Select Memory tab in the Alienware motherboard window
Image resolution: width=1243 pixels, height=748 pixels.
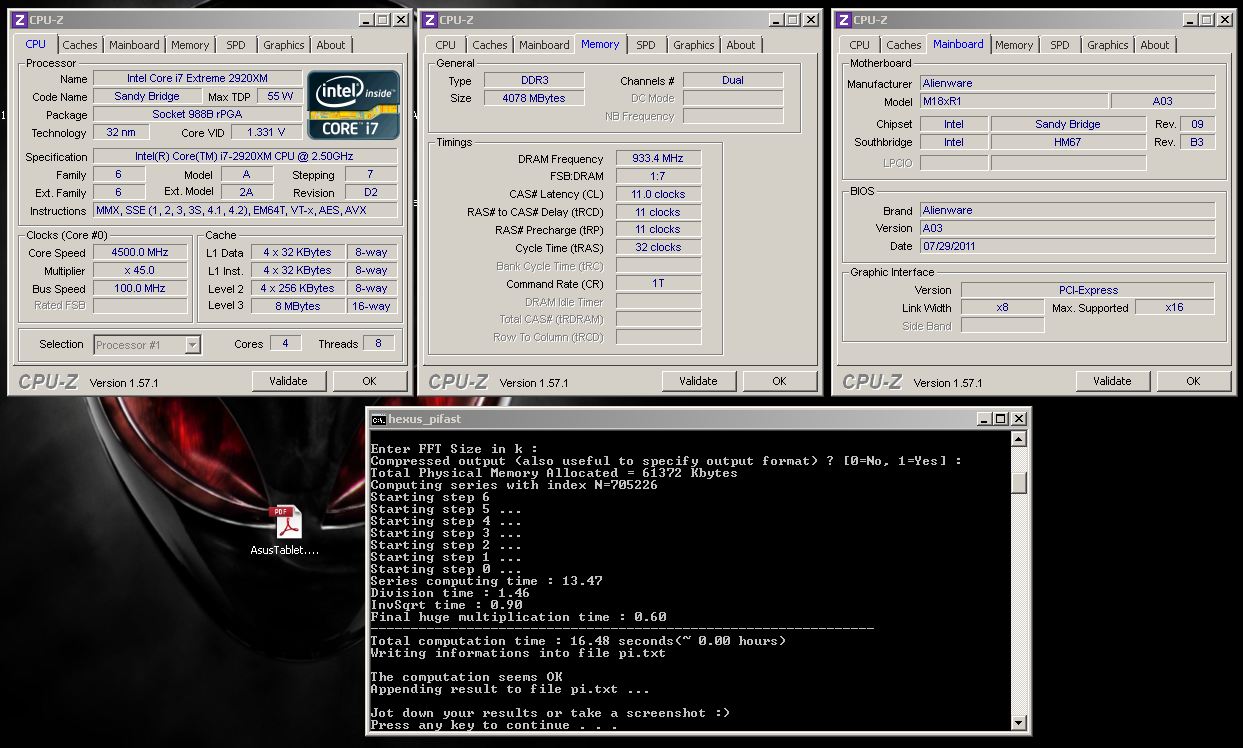[1014, 45]
